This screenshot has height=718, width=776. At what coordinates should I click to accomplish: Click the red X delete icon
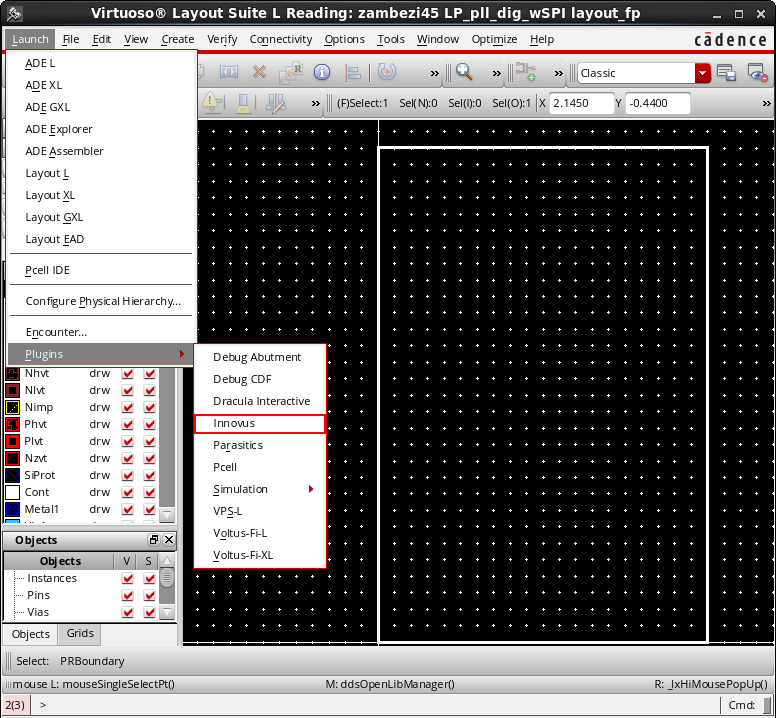pyautogui.click(x=259, y=73)
